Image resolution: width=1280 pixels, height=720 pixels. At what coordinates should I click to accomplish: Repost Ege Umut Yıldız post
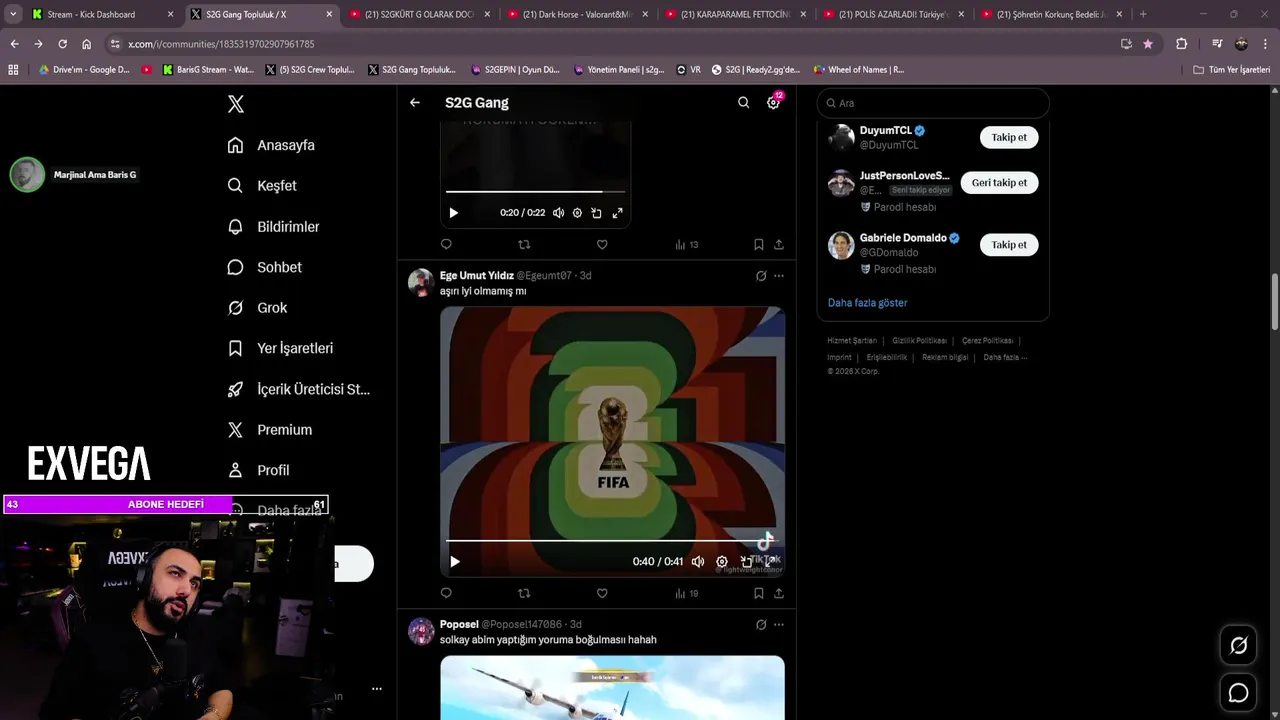(524, 593)
